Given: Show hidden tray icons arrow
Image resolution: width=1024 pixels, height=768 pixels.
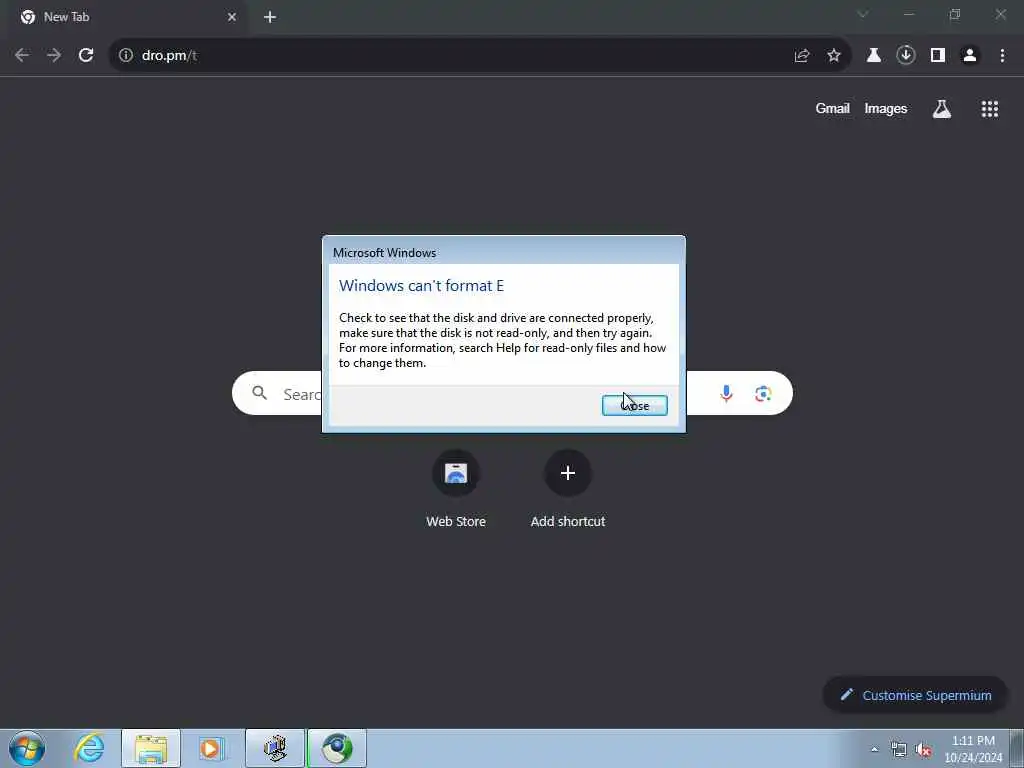Looking at the screenshot, I should (x=874, y=749).
